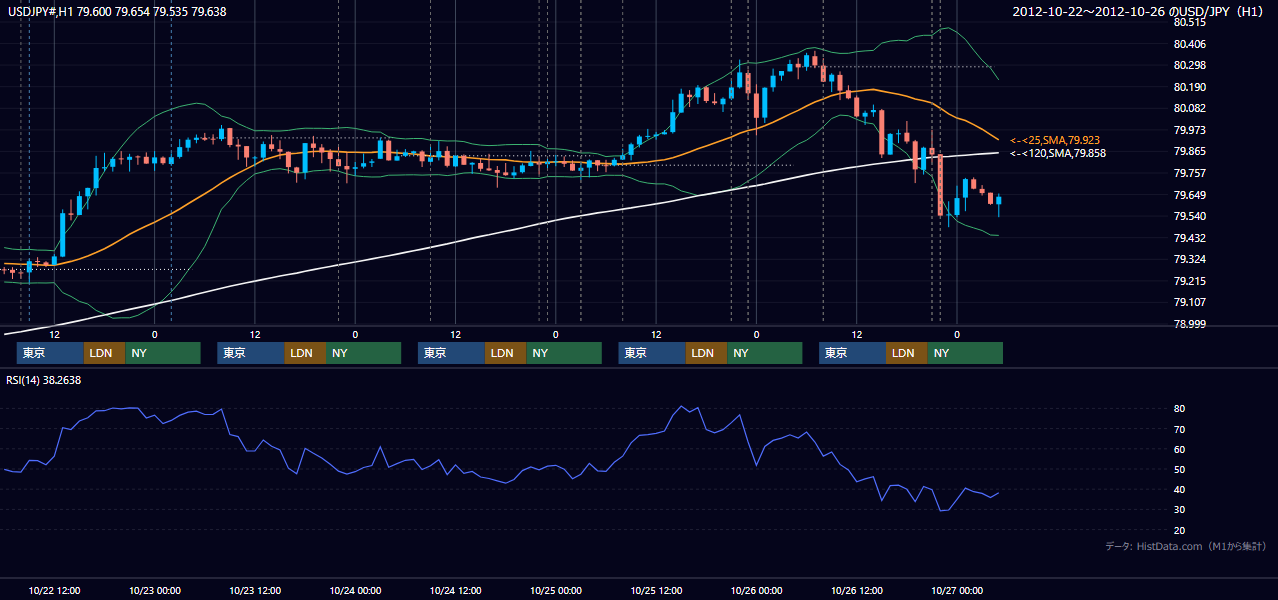Click price axis label 78.999

tap(1191, 324)
